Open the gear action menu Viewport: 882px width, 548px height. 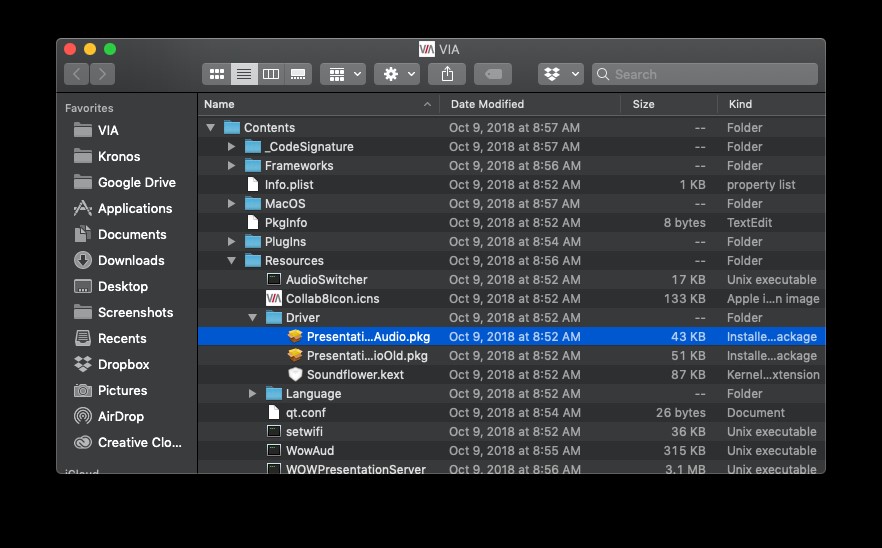point(397,74)
